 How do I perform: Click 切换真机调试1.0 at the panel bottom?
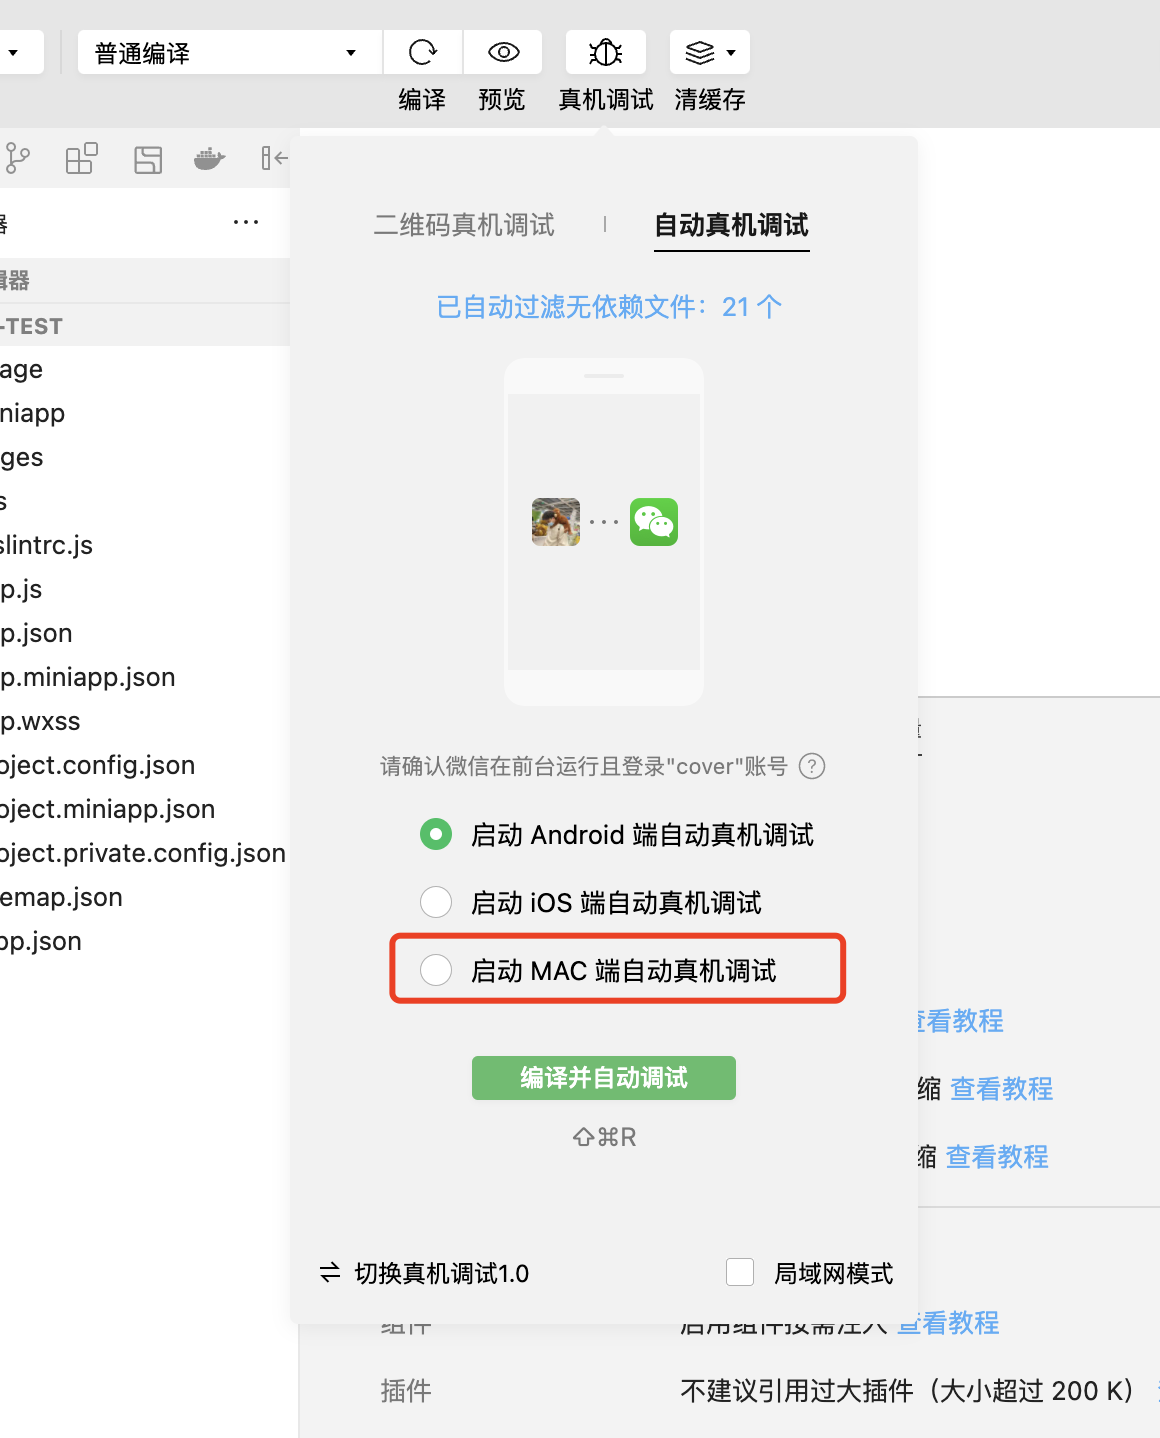pyautogui.click(x=428, y=1272)
